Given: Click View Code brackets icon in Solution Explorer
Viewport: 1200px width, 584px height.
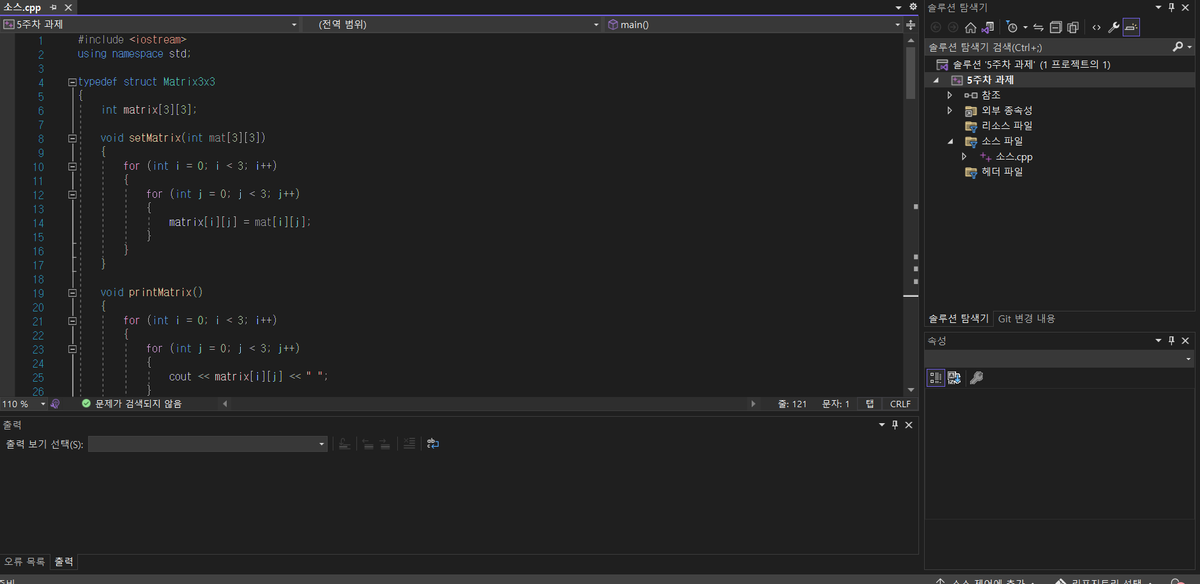Looking at the screenshot, I should 1096,27.
